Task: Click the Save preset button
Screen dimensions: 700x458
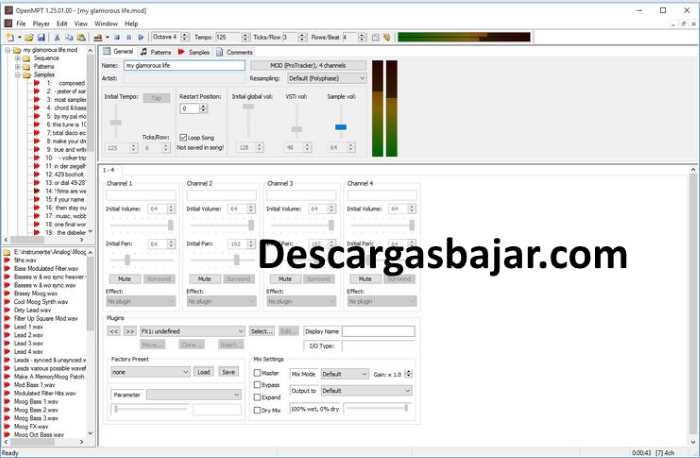Action: pos(228,372)
